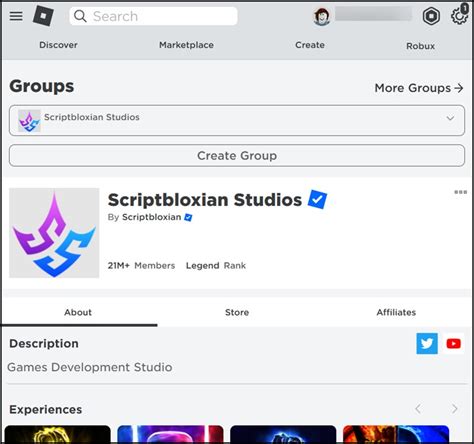Switch to the Store tab

click(237, 312)
